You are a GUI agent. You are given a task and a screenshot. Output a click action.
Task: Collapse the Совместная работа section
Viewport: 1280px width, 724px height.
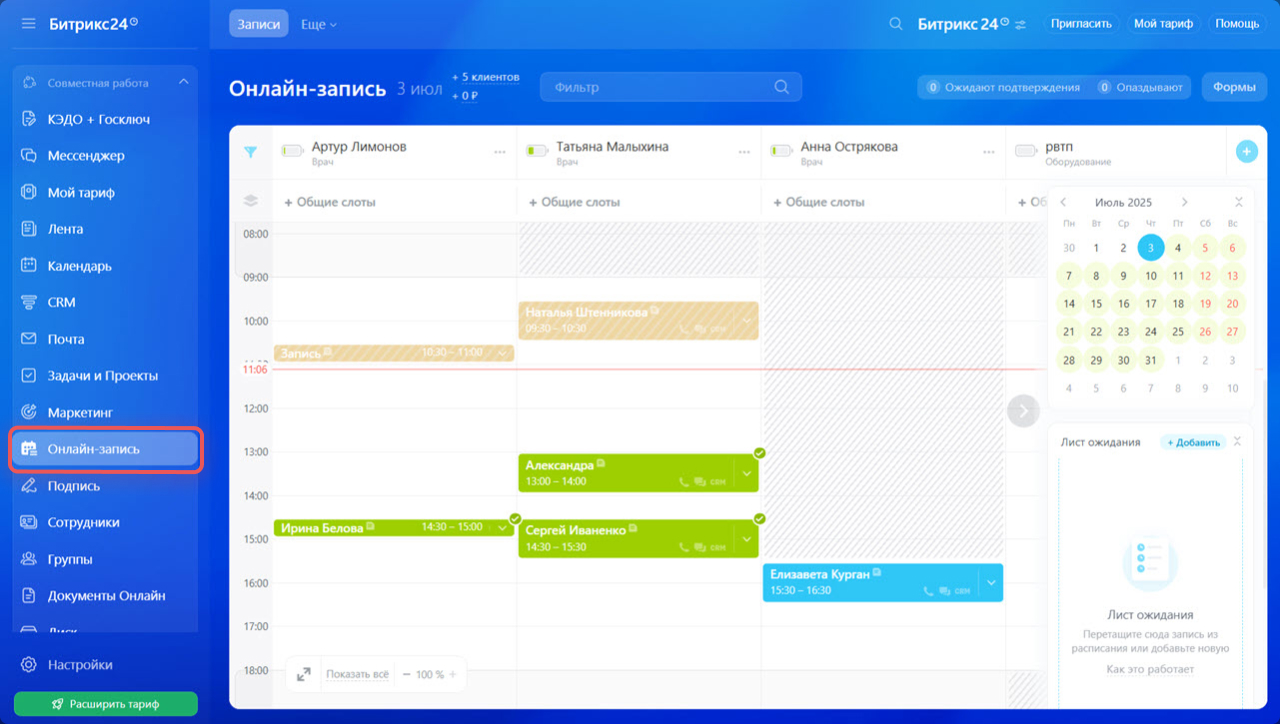183,83
